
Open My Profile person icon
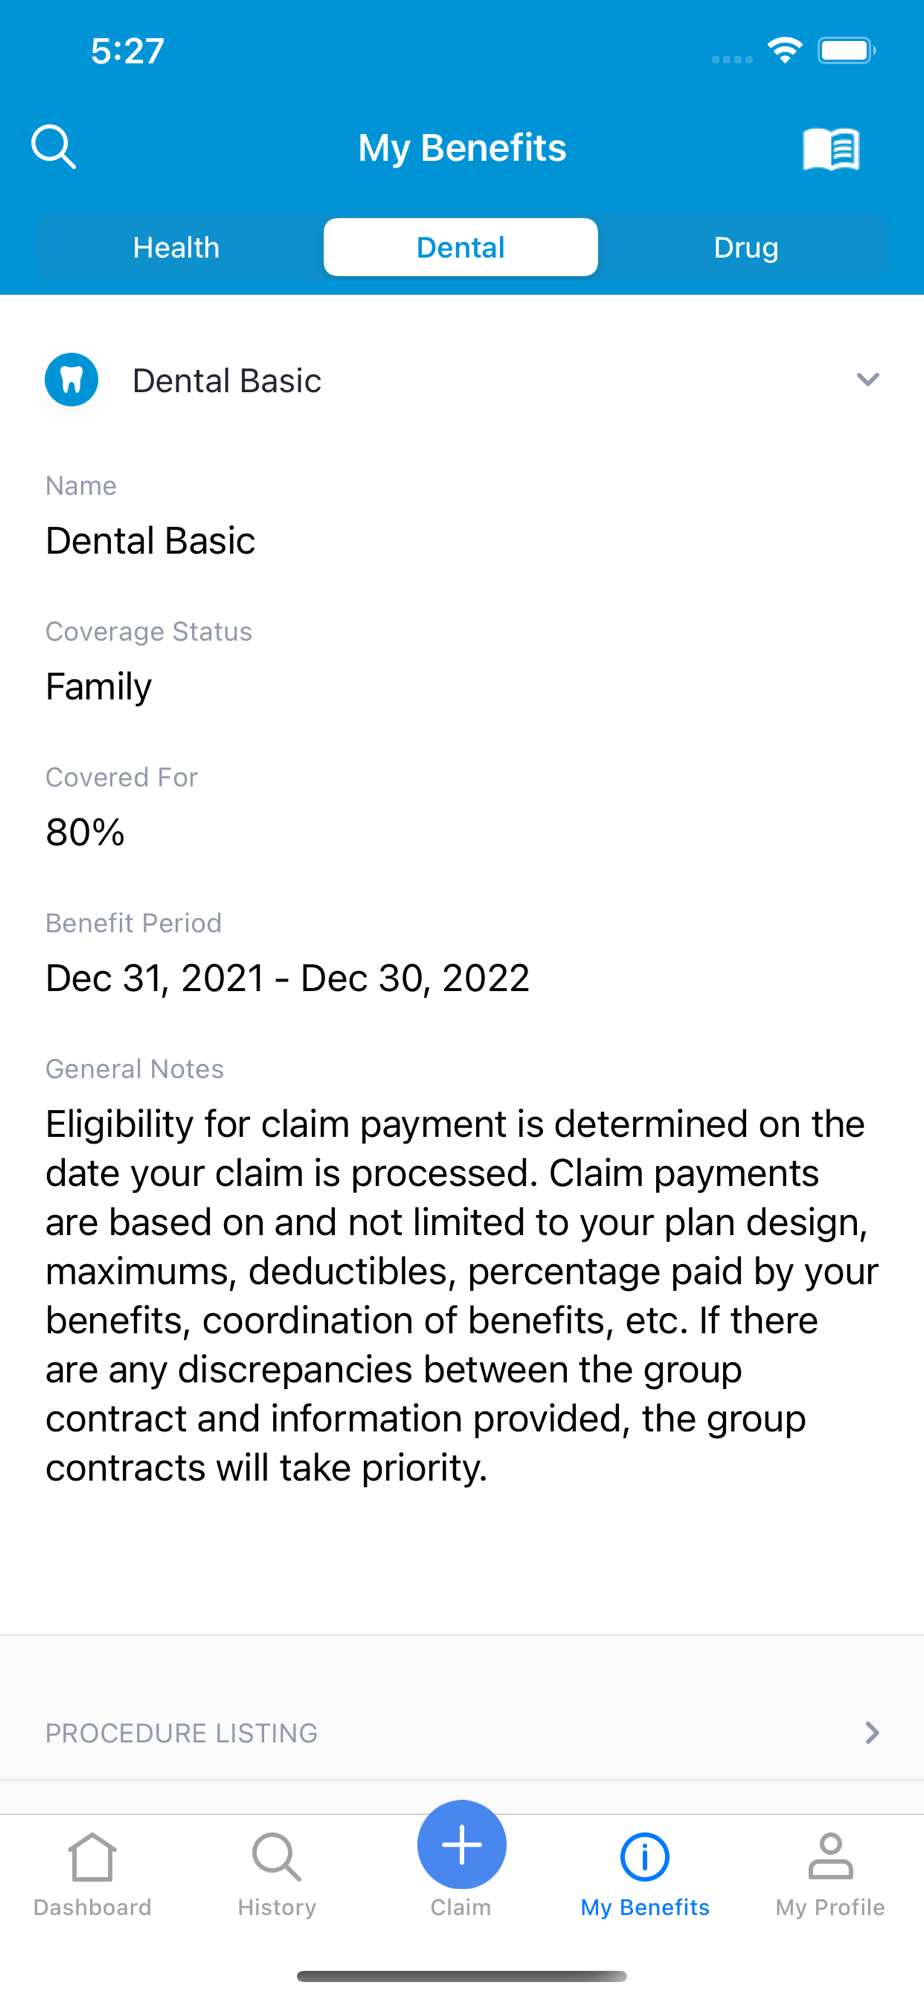830,1857
